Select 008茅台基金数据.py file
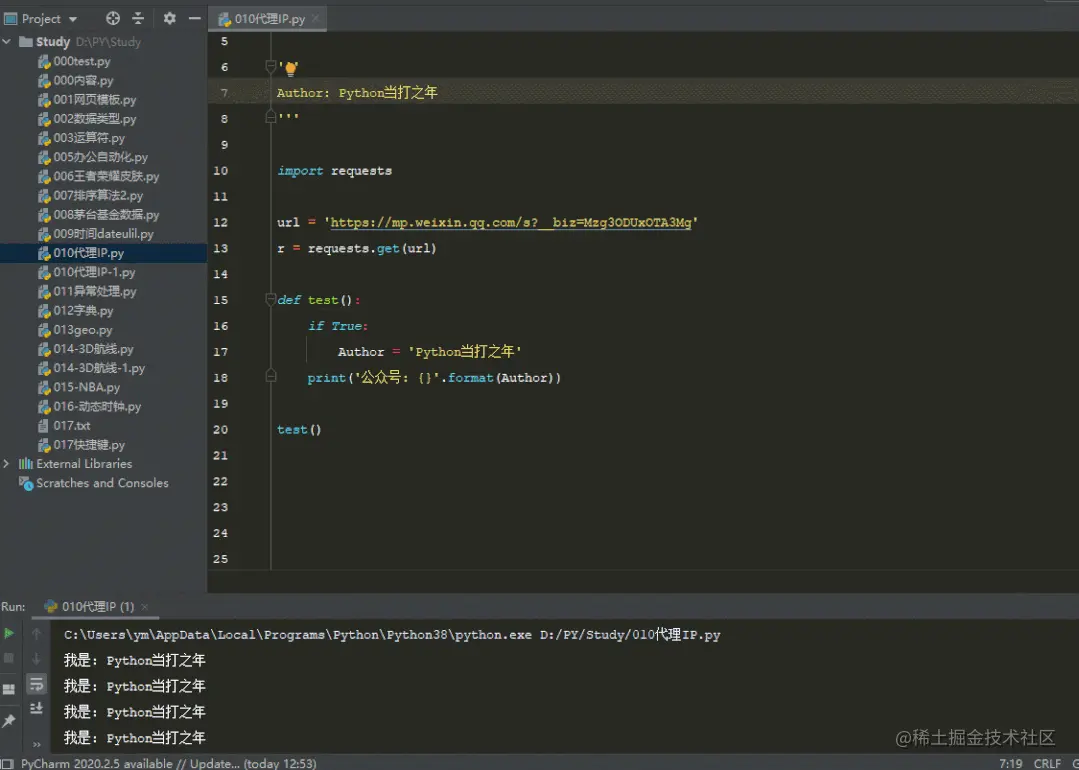 pos(105,215)
